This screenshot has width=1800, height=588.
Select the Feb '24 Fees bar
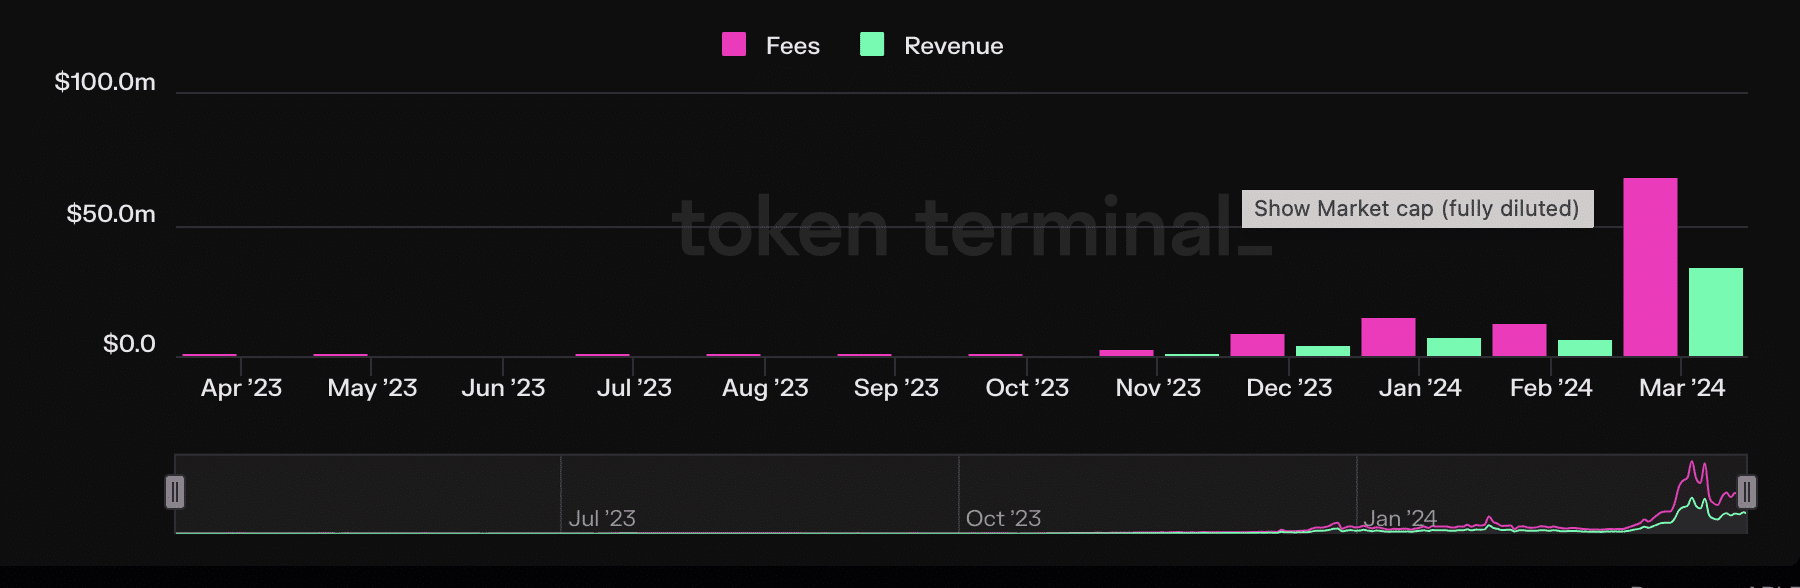(x=1519, y=340)
